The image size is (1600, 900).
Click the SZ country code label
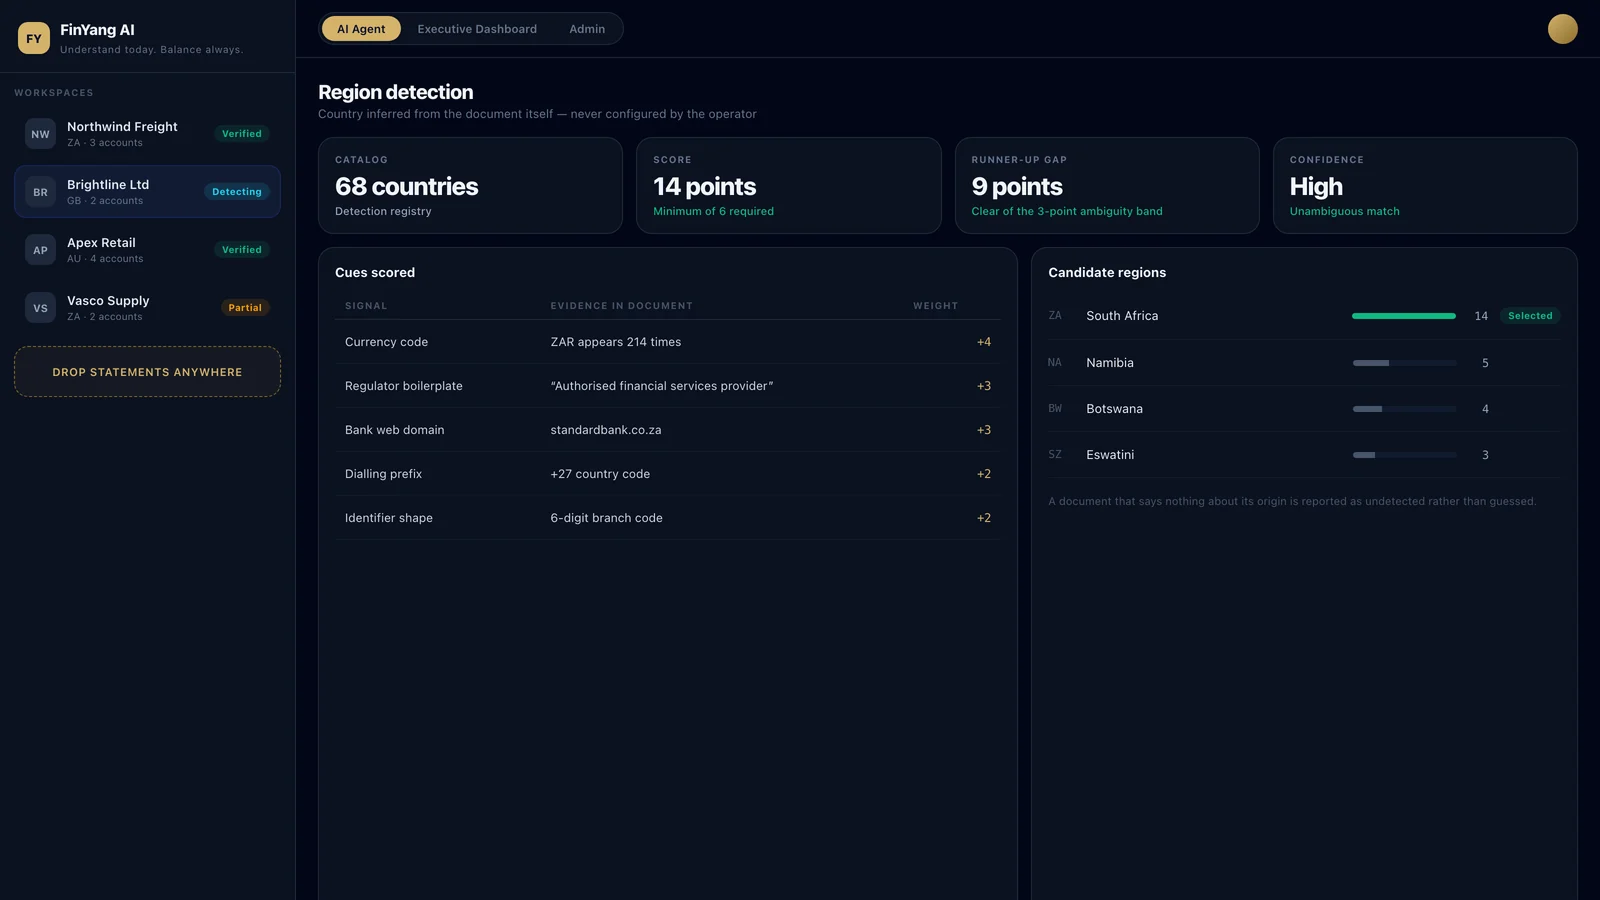(1055, 455)
